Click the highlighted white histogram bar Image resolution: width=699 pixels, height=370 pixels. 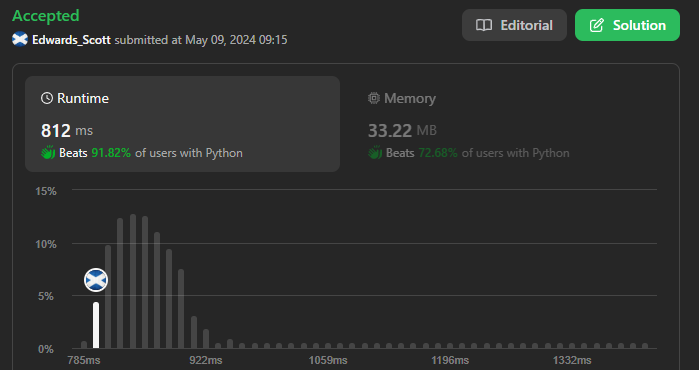(96, 325)
